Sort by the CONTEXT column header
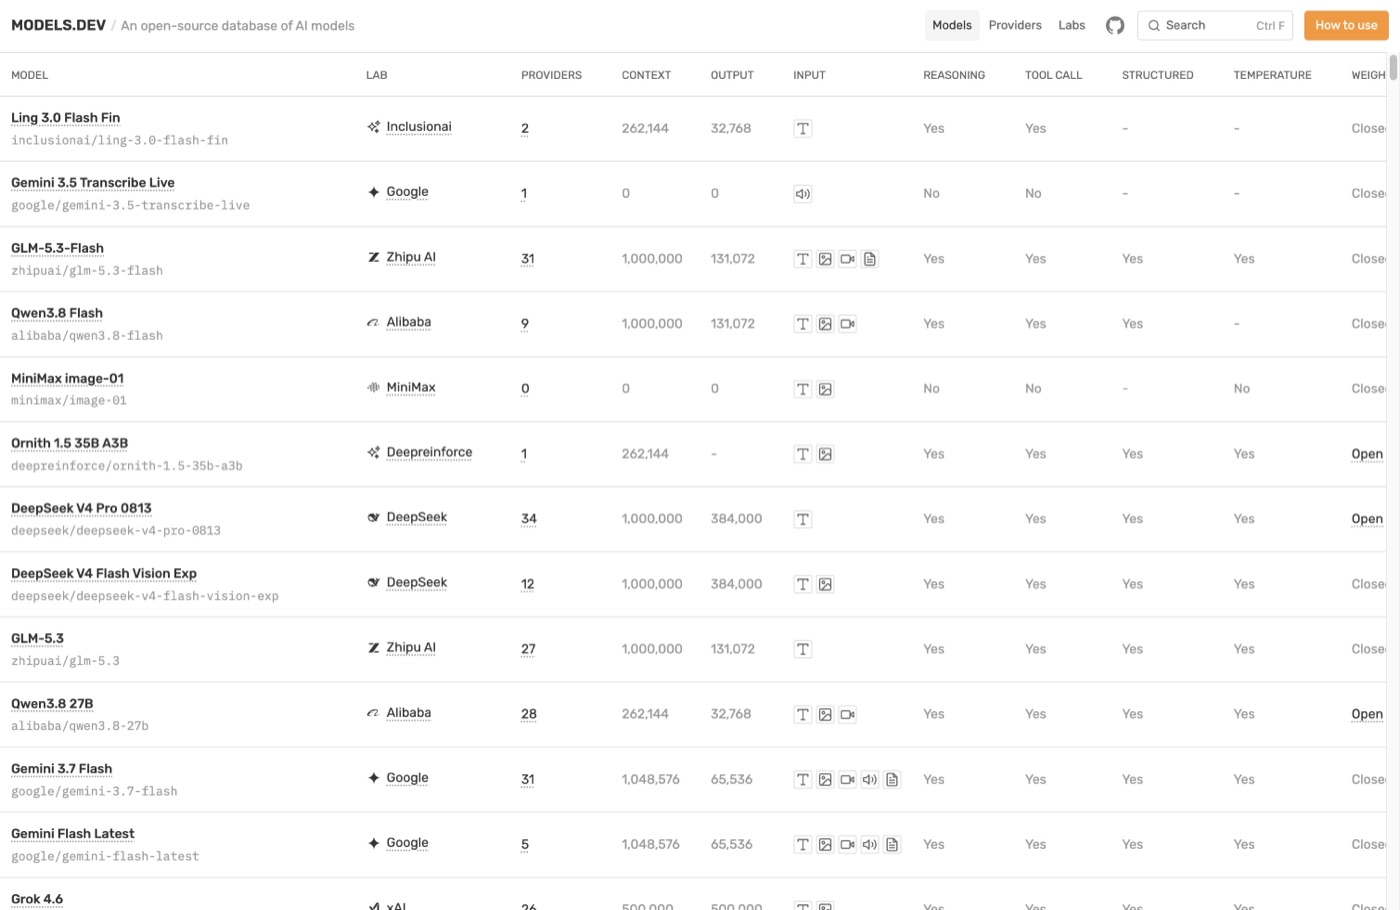 click(646, 75)
